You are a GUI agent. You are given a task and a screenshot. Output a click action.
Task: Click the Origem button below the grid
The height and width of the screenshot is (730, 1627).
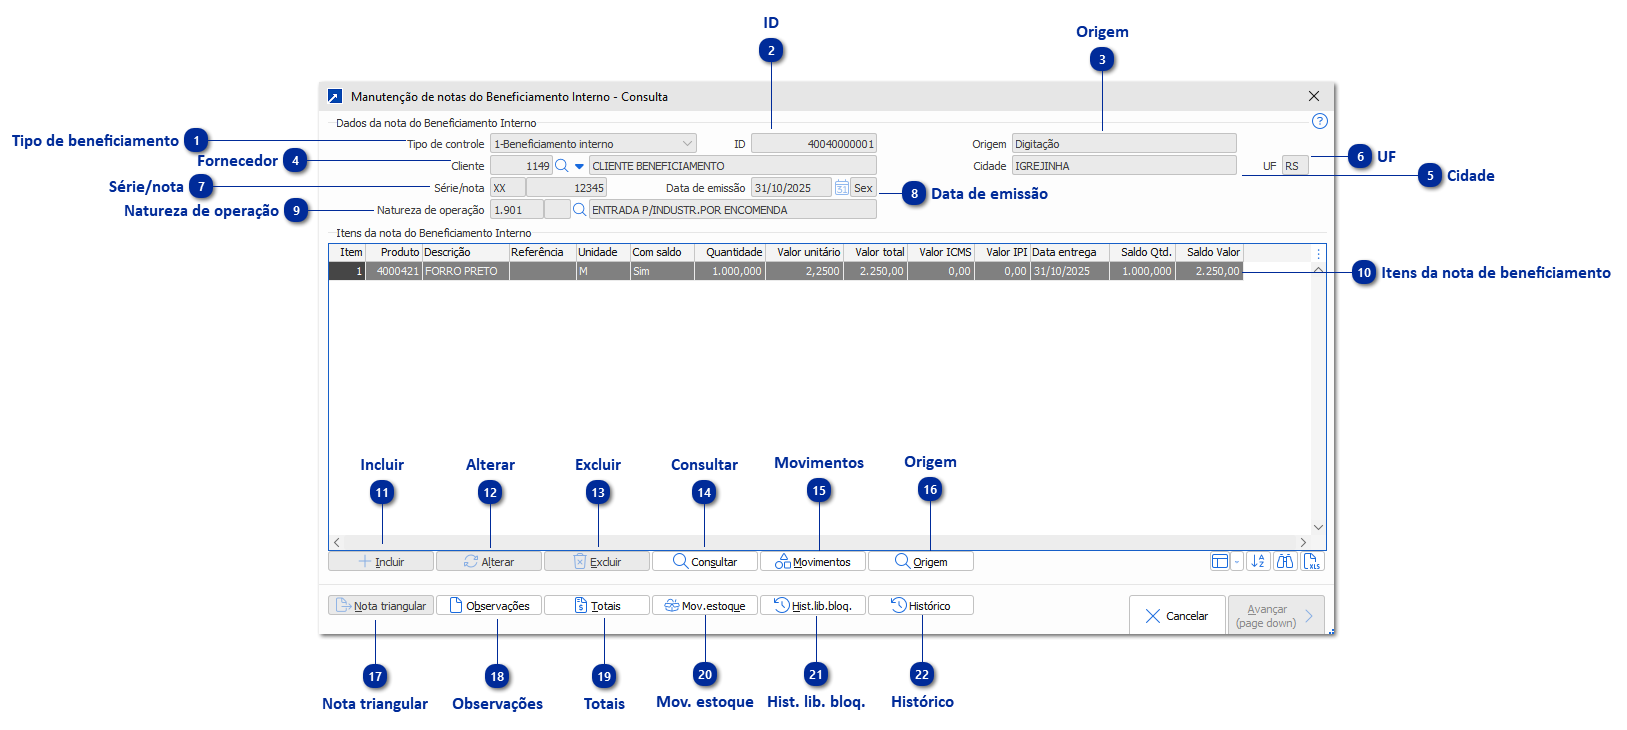(x=921, y=562)
